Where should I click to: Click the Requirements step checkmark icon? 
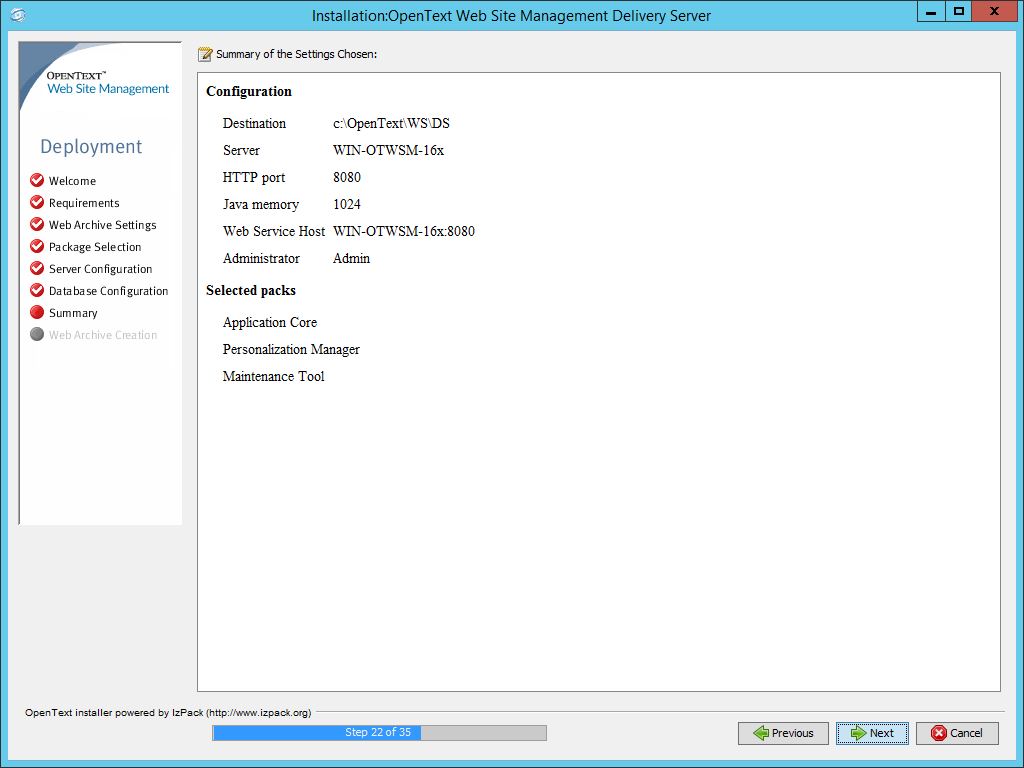point(37,202)
